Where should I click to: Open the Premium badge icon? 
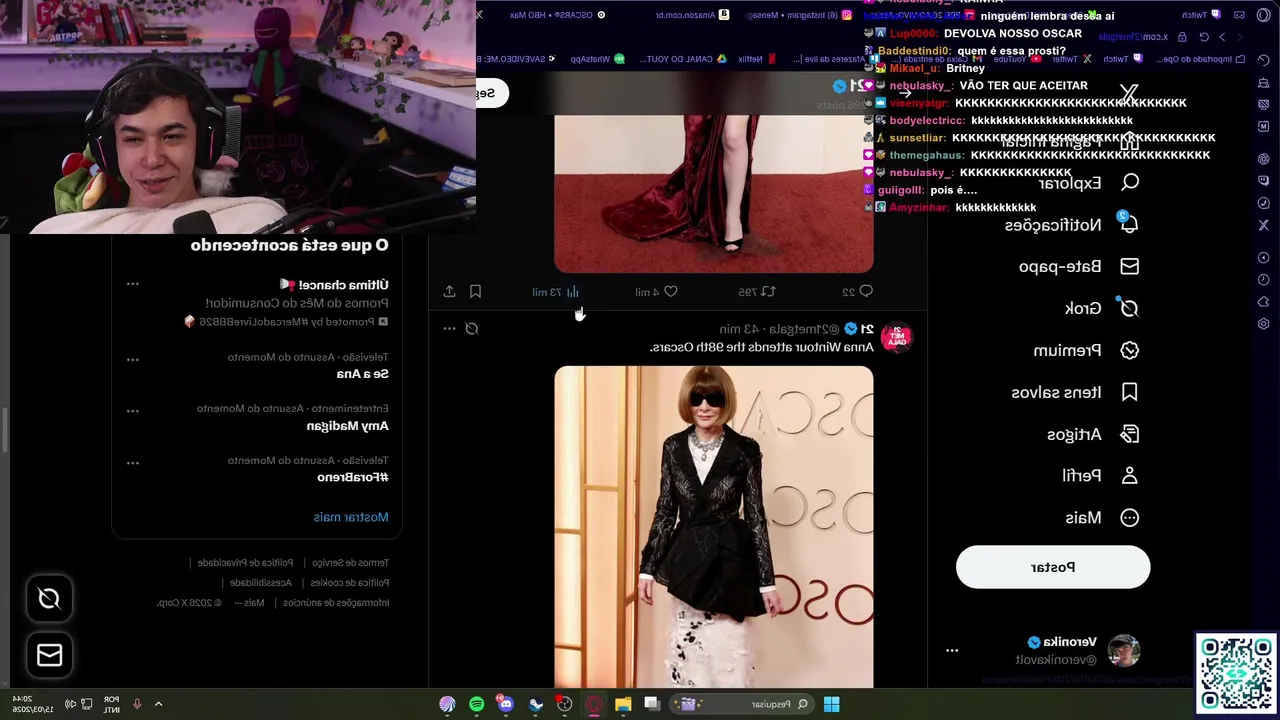click(x=1130, y=350)
